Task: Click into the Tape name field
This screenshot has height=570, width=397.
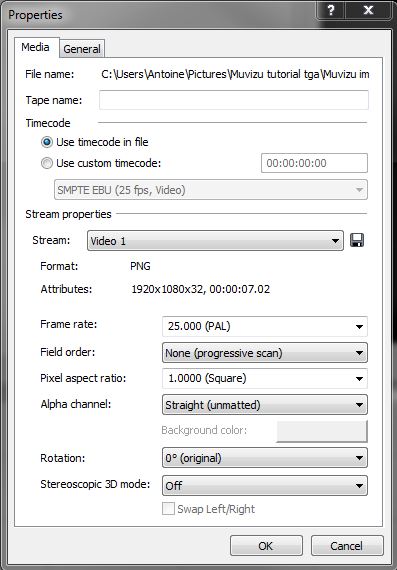Action: (x=234, y=100)
